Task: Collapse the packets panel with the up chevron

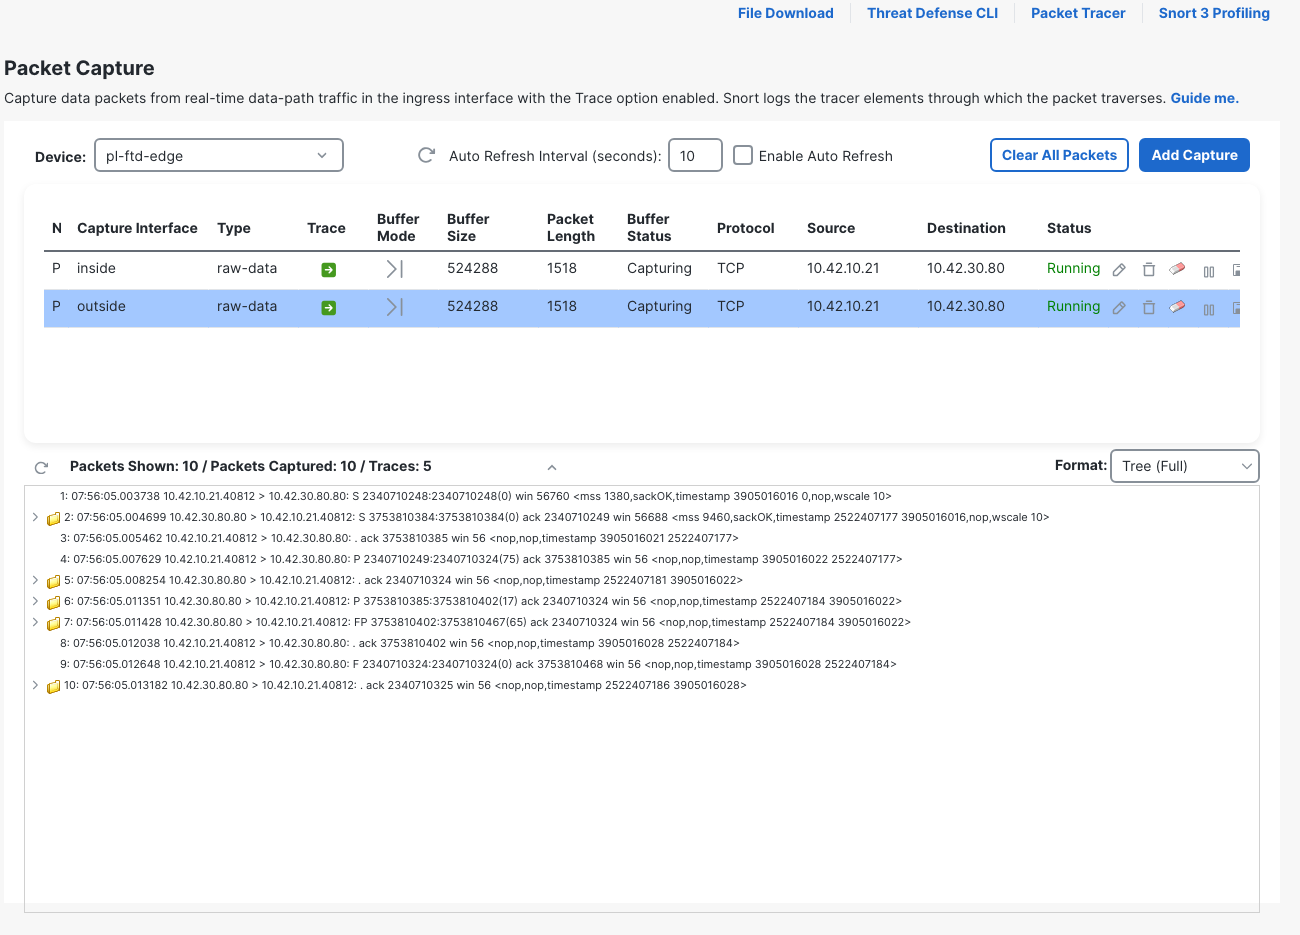Action: [x=552, y=467]
